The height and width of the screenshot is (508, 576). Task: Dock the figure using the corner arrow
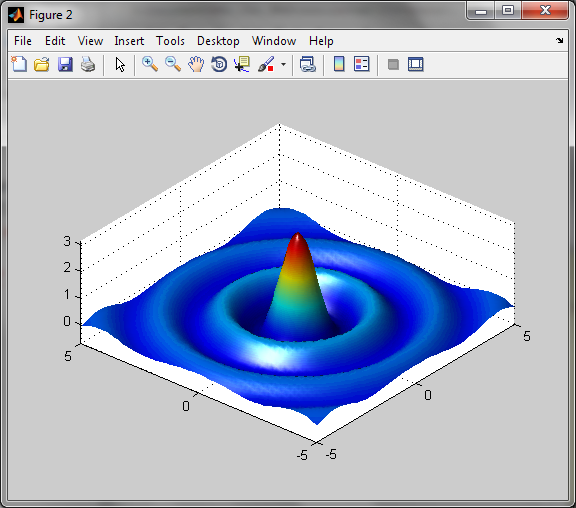pyautogui.click(x=559, y=40)
